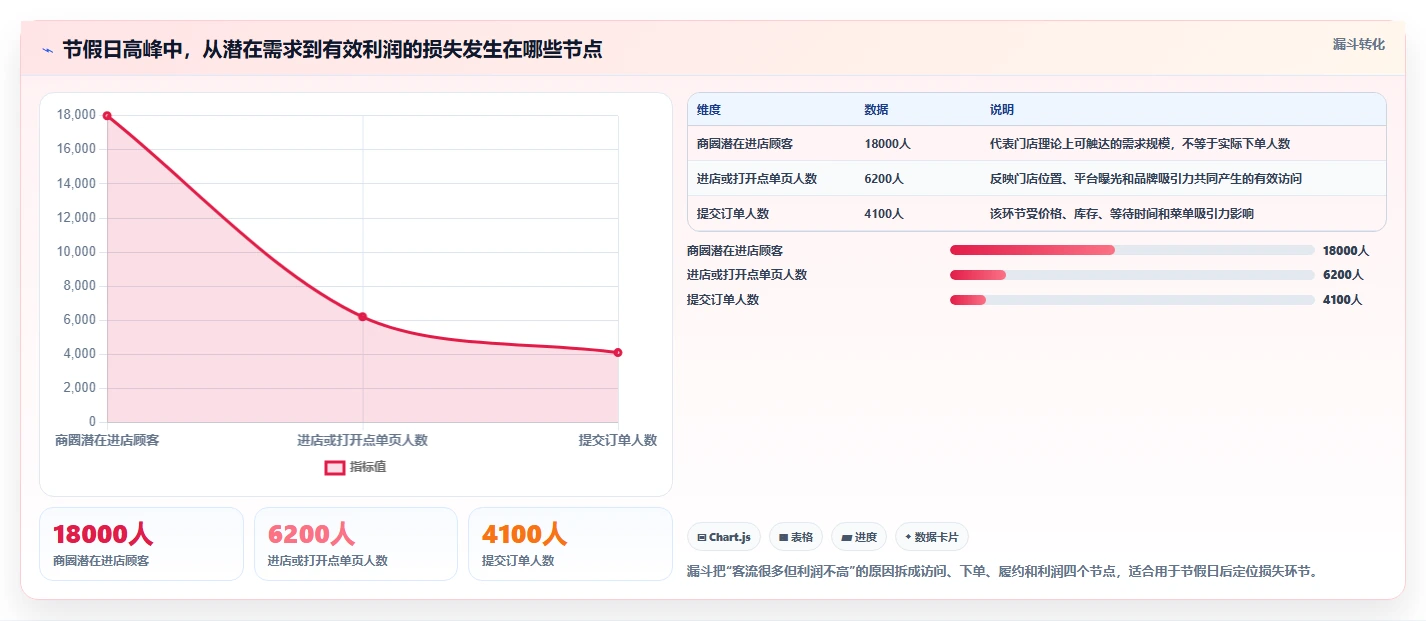This screenshot has height=621, width=1426.
Task: Click table cell 6200人
Action: pyautogui.click(x=884, y=179)
